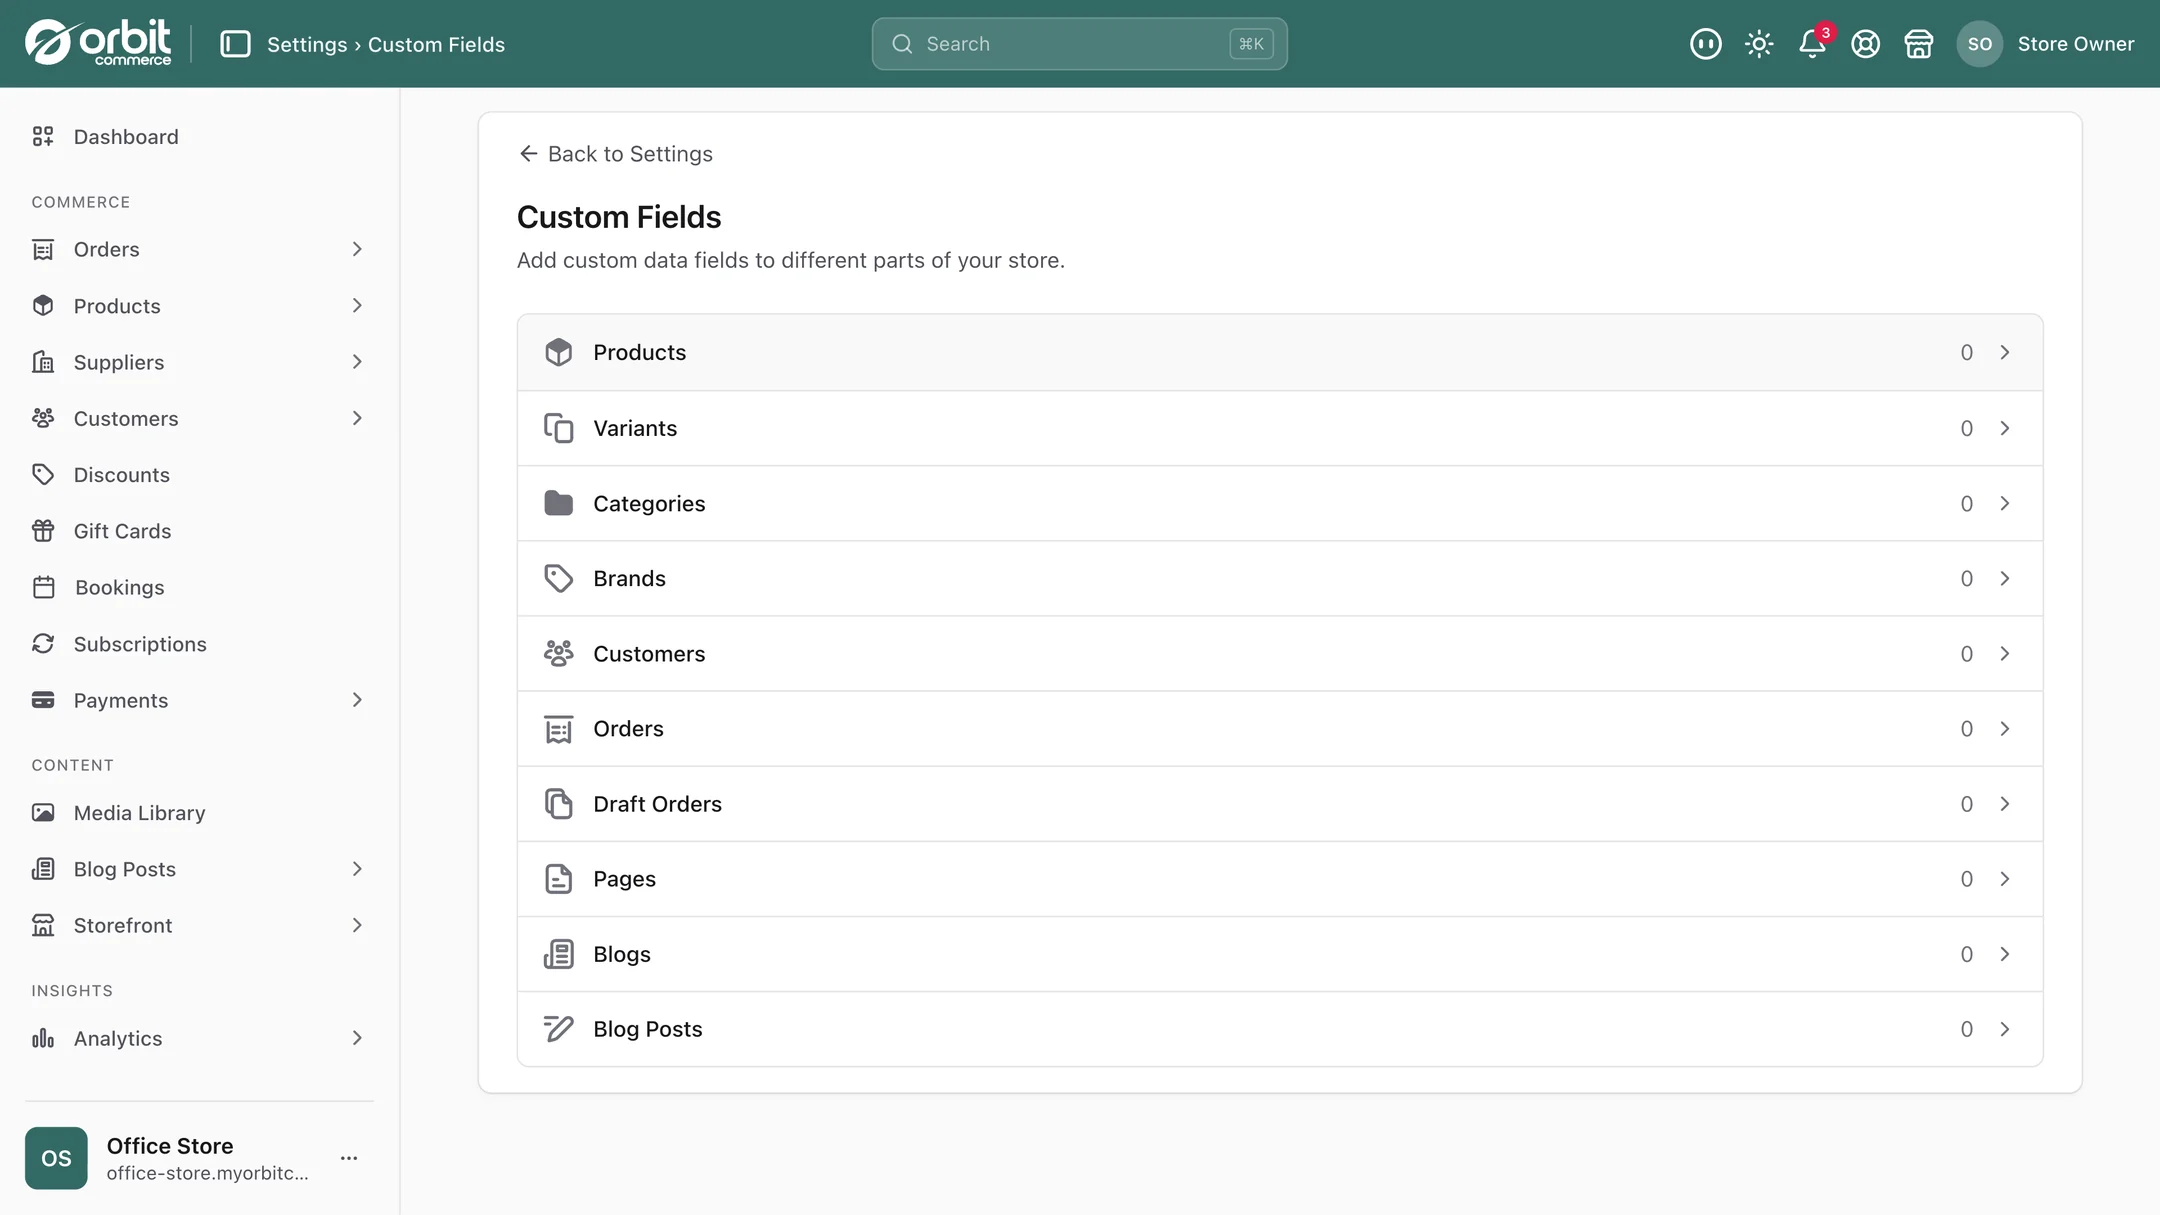2160x1215 pixels.
Task: Click the chevron on the Blogs row
Action: pyautogui.click(x=2004, y=954)
